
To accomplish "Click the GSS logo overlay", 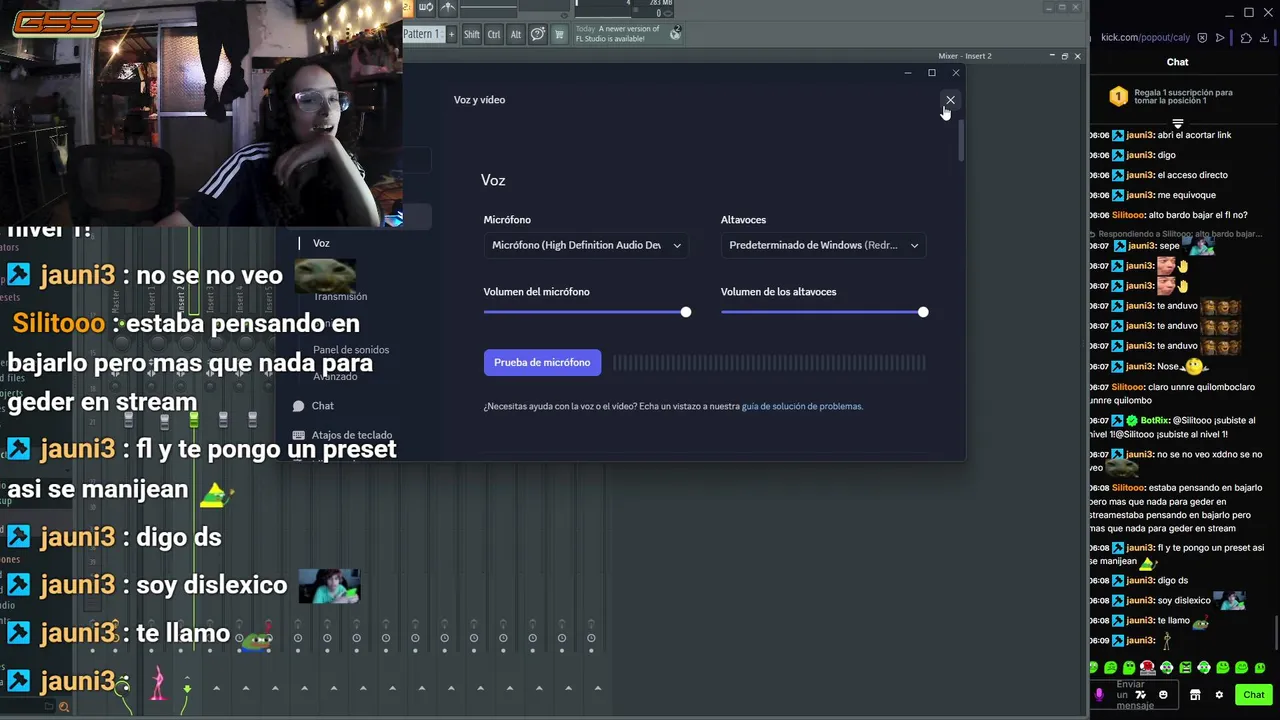I will point(58,22).
